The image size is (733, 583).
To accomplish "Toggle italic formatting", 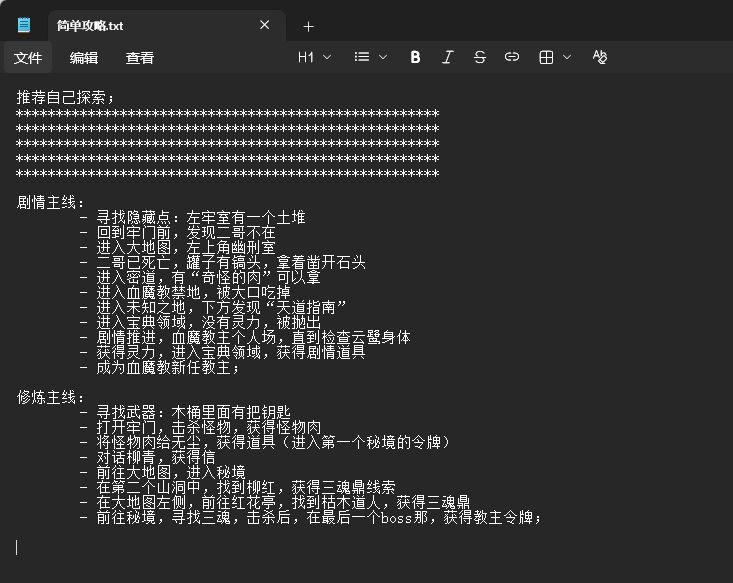I will click(447, 57).
